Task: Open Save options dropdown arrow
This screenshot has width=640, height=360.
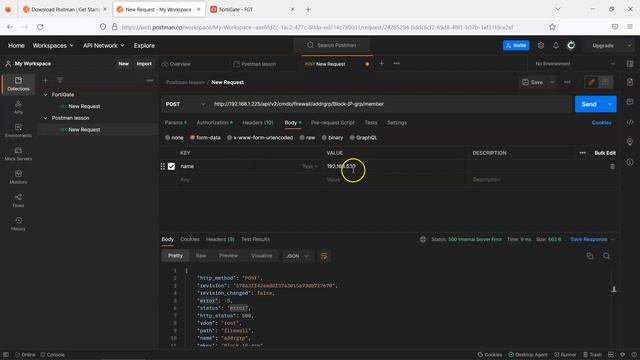Action: (x=552, y=82)
